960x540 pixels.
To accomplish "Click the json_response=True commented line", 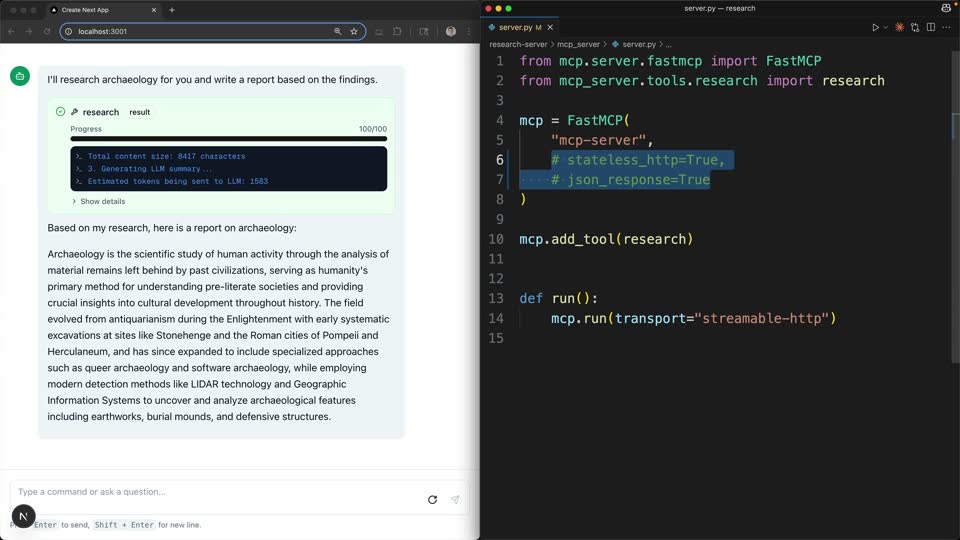I will tap(631, 179).
